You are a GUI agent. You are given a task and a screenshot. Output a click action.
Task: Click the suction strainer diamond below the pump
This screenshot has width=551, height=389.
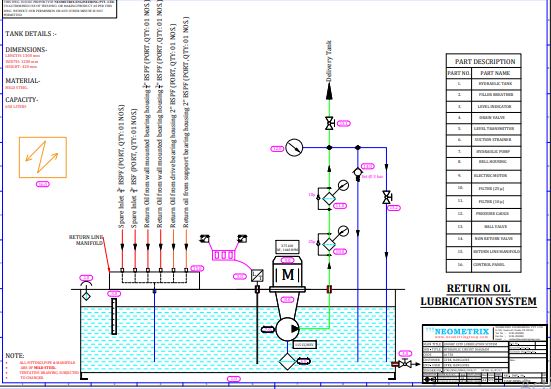tap(287, 361)
